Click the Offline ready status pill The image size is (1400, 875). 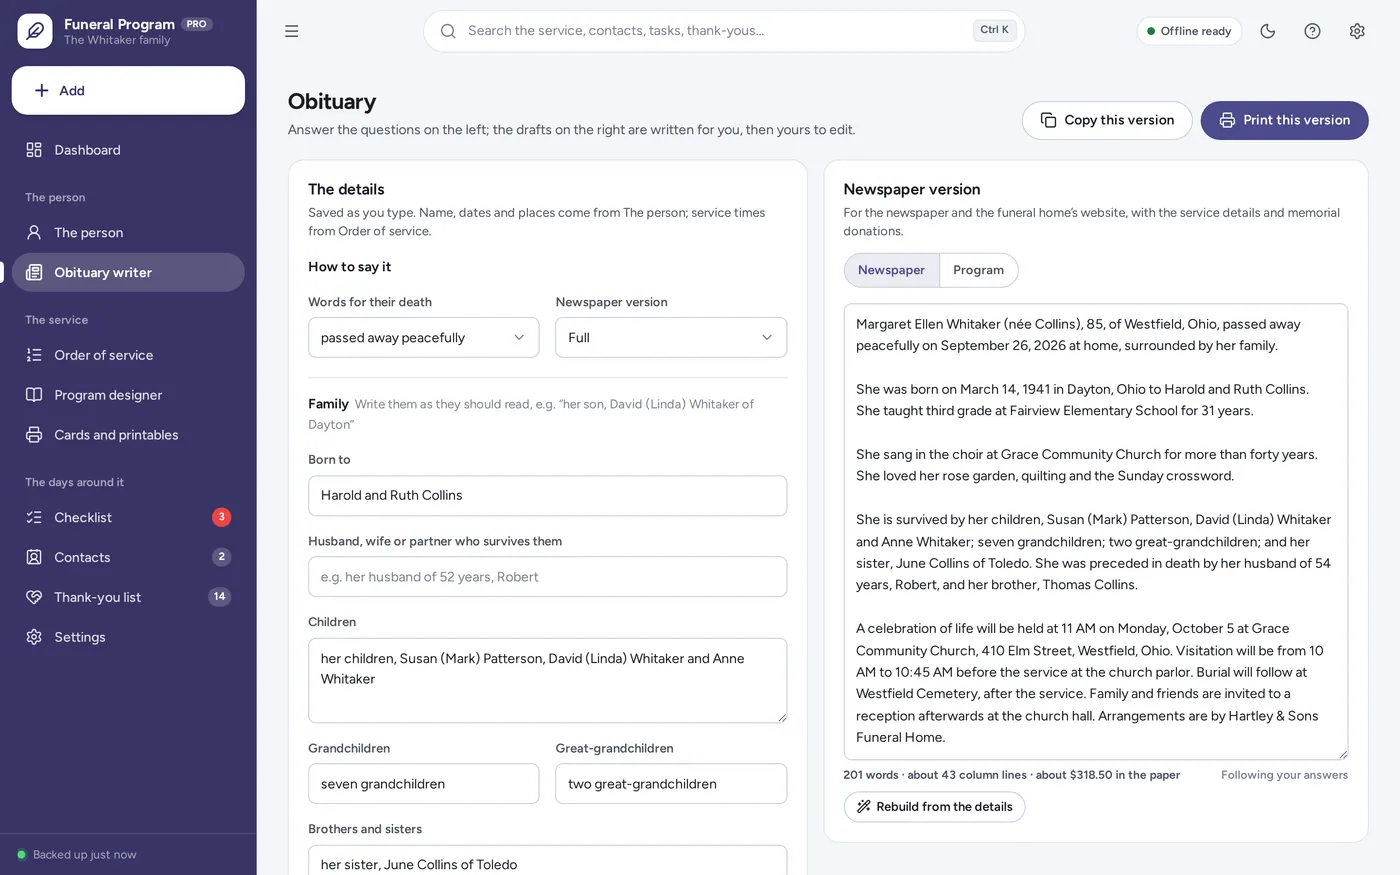1189,31
